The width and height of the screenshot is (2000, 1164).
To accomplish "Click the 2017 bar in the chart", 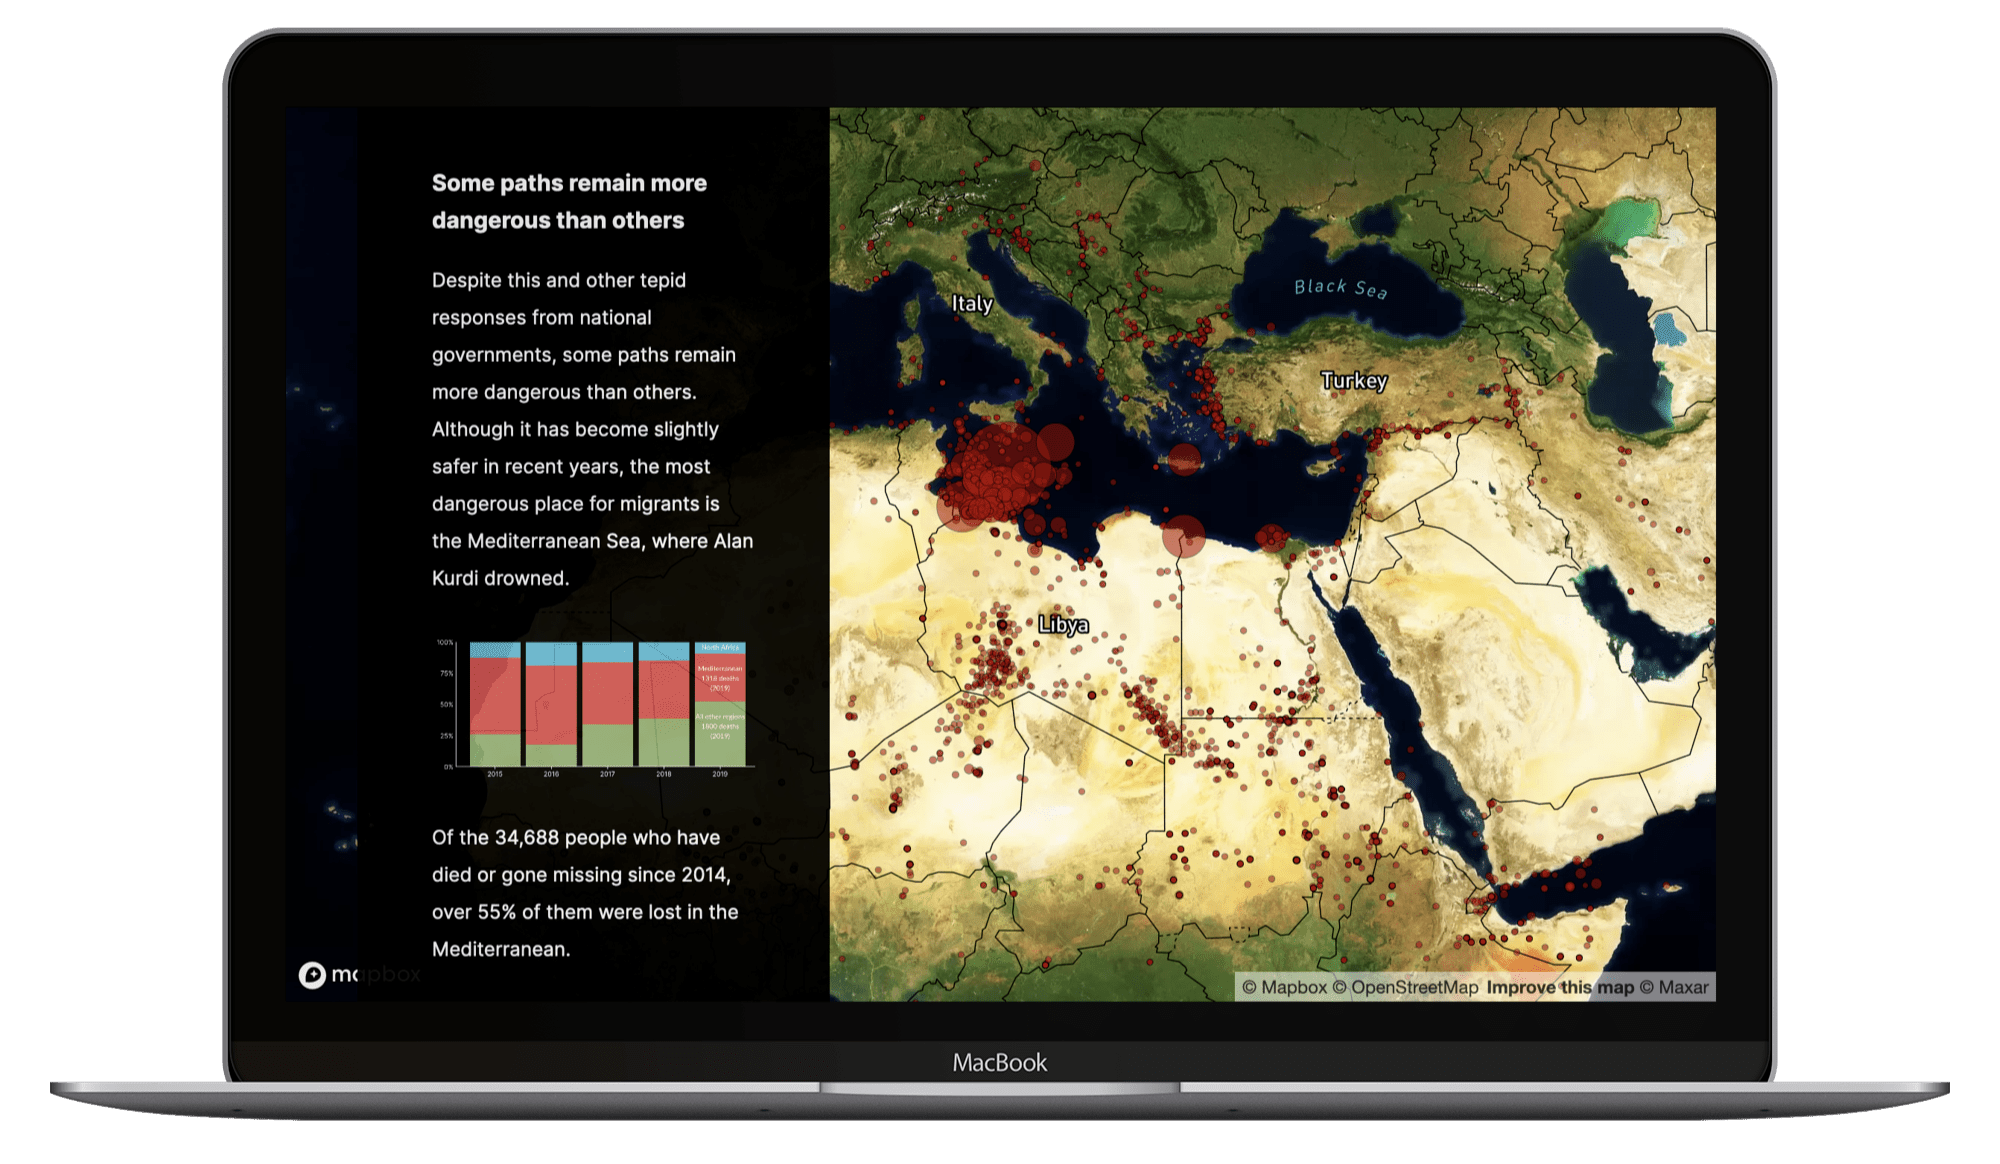I will point(607,704).
